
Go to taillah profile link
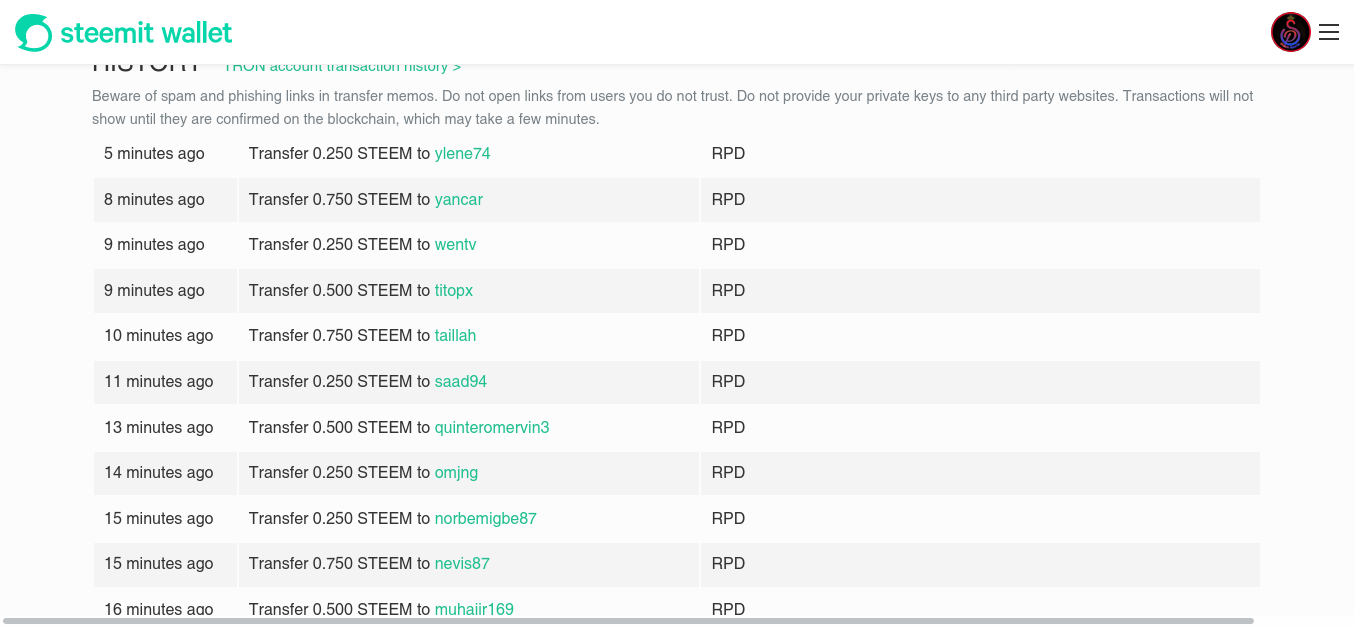(x=455, y=336)
